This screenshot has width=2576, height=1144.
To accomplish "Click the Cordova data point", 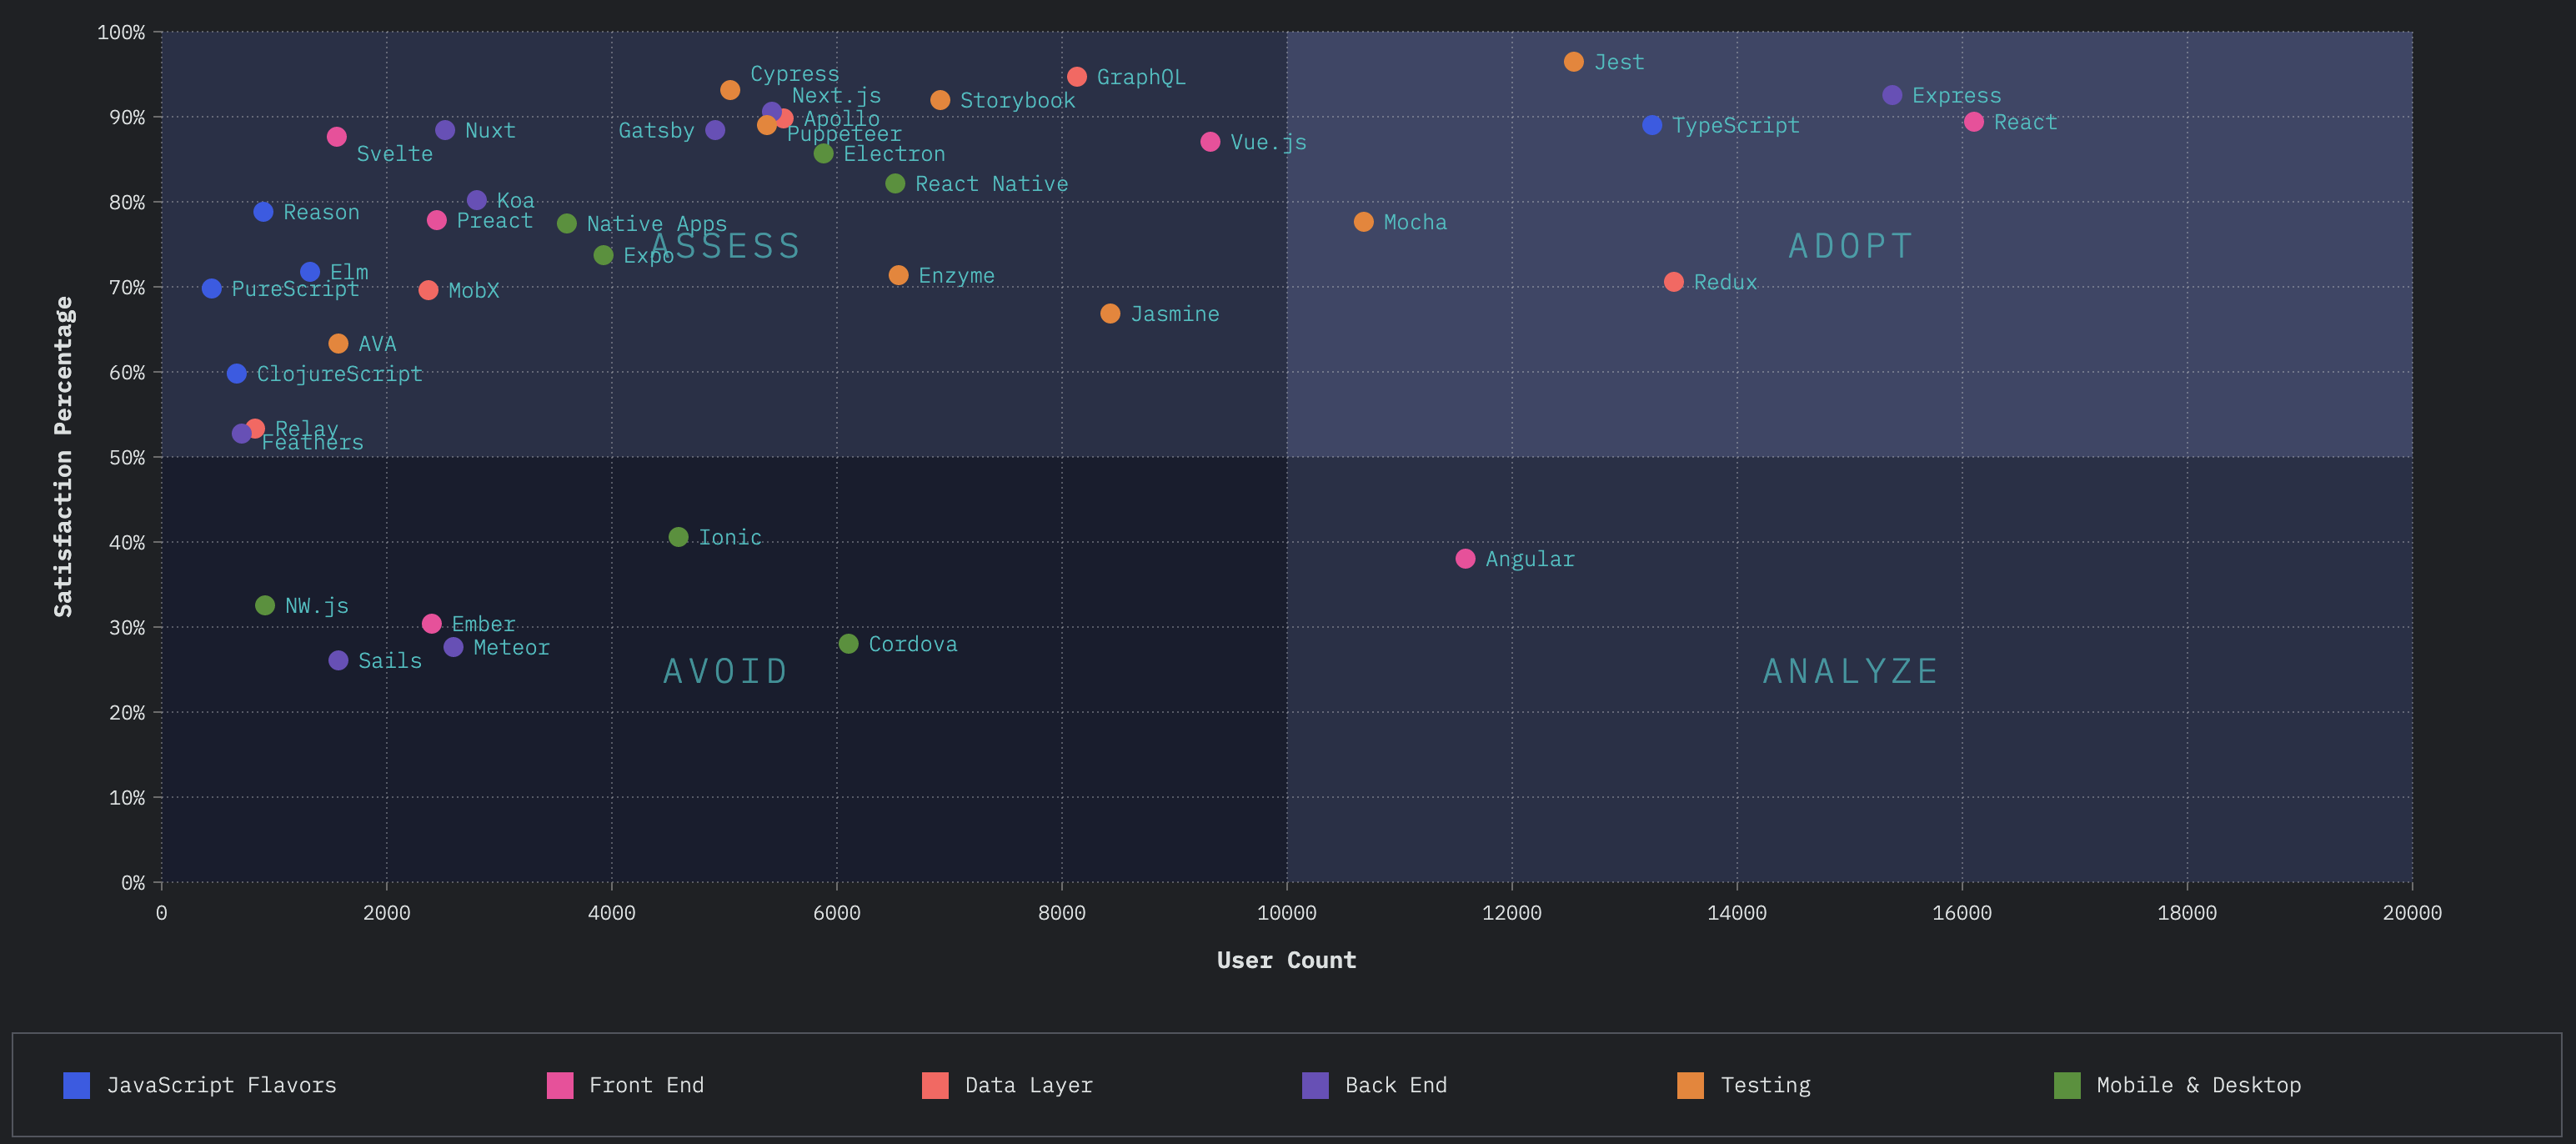I will [848, 644].
